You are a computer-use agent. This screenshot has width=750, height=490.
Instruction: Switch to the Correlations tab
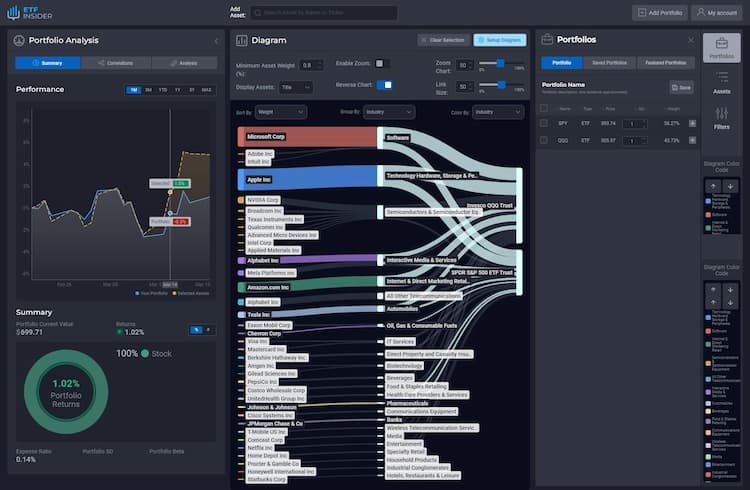116,63
